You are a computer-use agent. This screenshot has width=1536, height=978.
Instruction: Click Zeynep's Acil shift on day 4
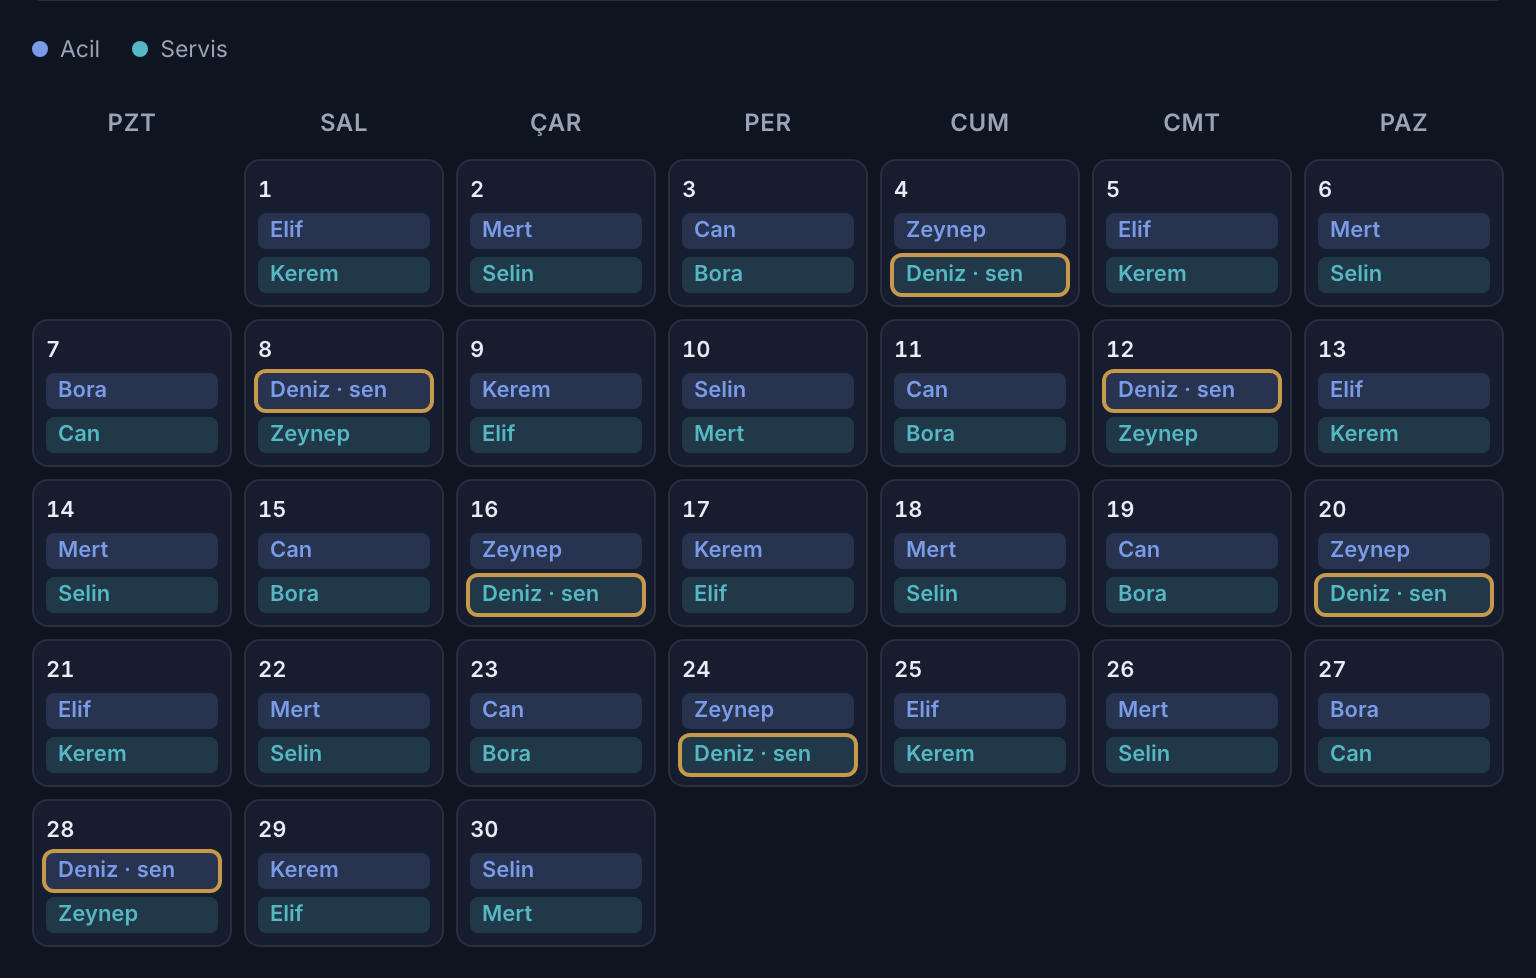coord(980,230)
